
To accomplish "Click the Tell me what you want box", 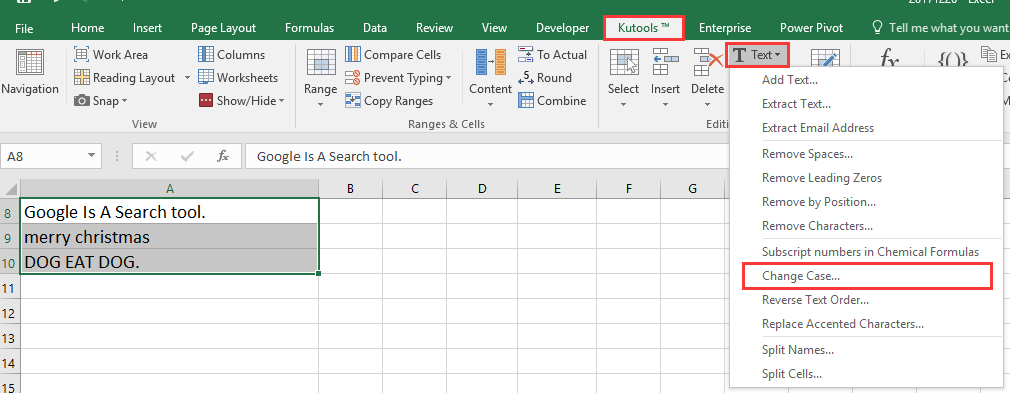I will tap(940, 28).
